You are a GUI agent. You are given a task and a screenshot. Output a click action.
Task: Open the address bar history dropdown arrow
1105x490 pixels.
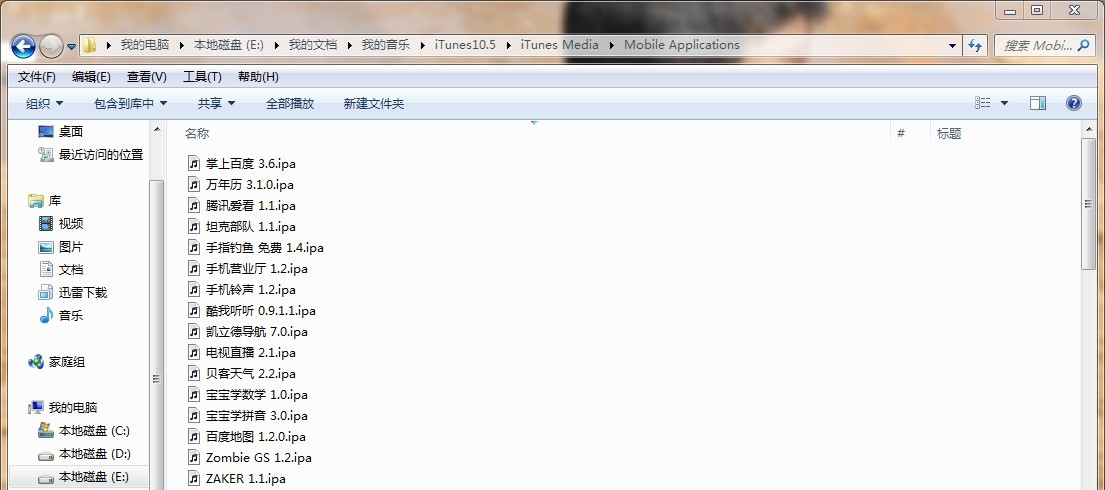point(953,45)
